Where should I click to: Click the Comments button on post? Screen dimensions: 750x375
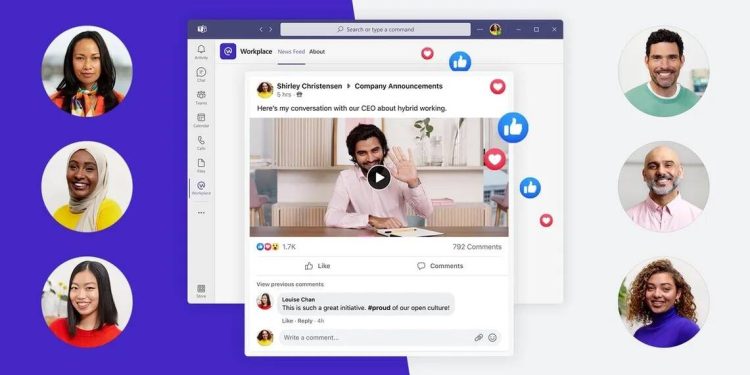pos(440,266)
